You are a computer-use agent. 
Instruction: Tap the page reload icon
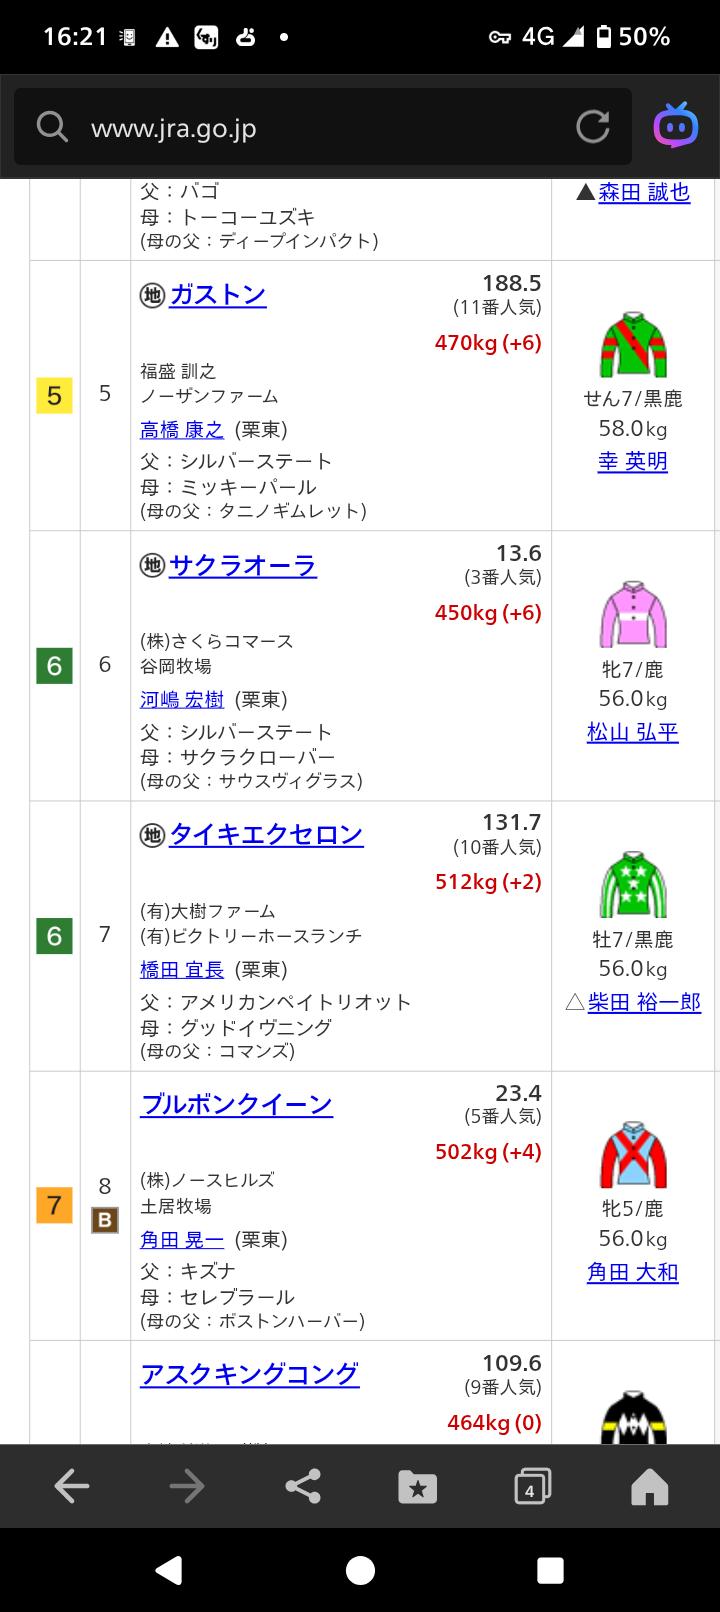pos(593,127)
